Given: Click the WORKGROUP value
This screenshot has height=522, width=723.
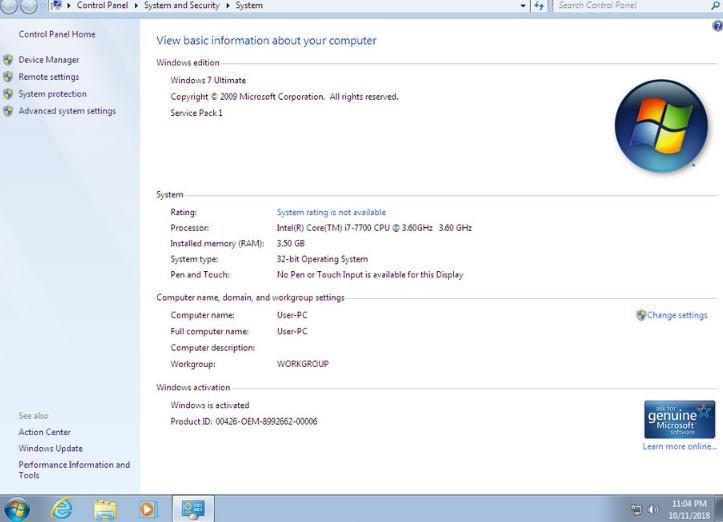Looking at the screenshot, I should click(x=303, y=364).
